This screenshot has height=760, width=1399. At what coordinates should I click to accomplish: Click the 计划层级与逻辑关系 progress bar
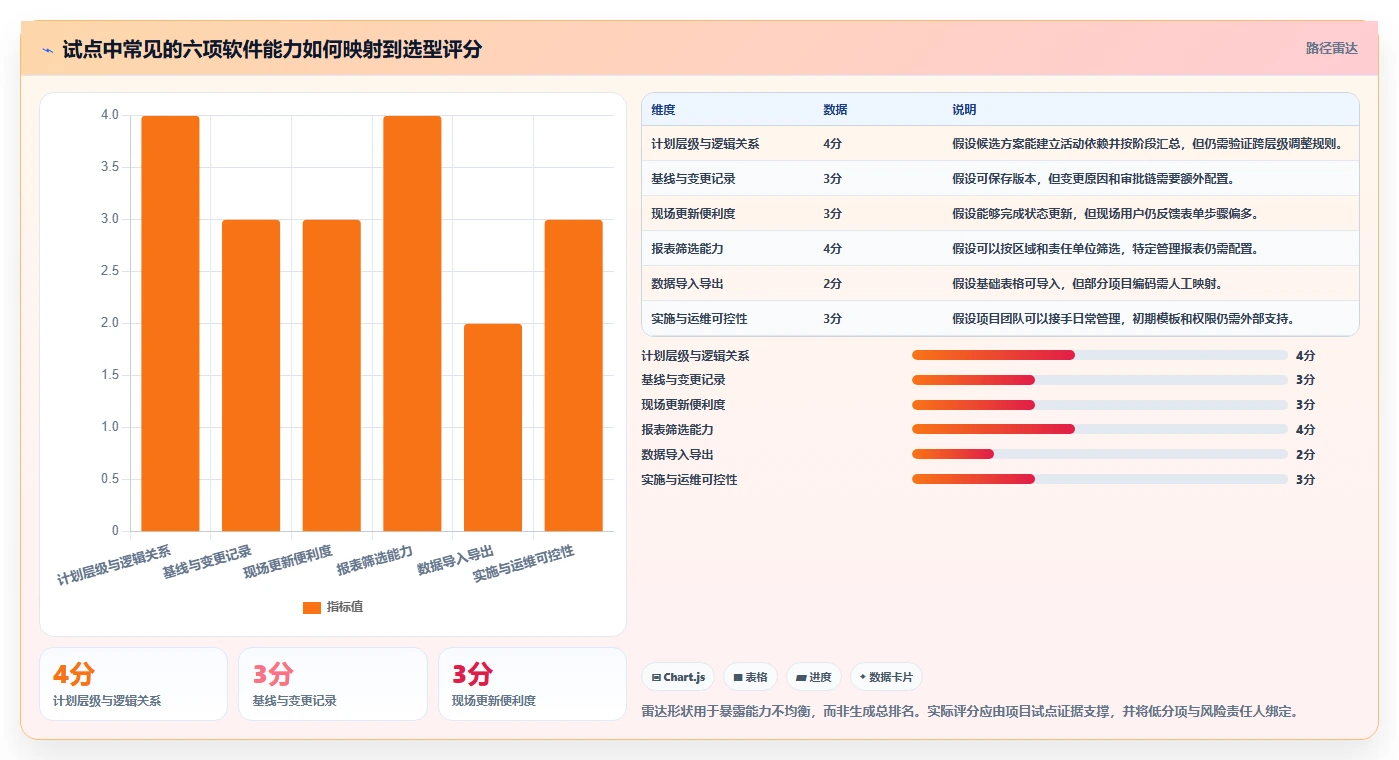[1100, 355]
